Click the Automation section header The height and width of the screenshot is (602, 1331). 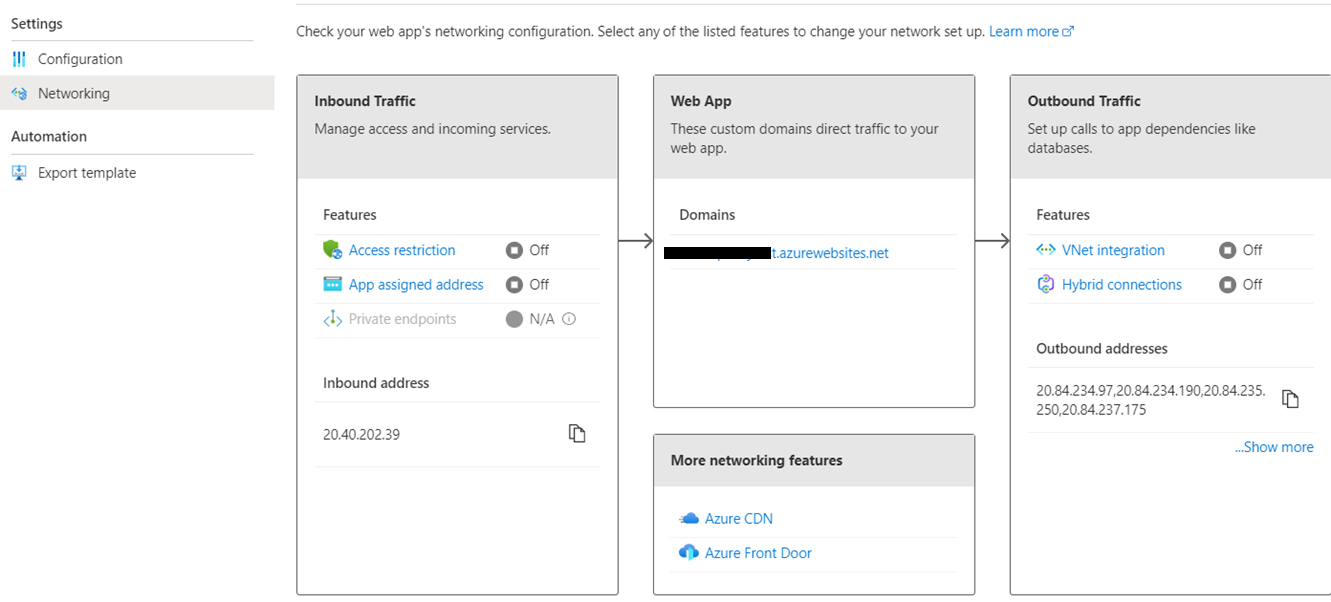point(49,136)
